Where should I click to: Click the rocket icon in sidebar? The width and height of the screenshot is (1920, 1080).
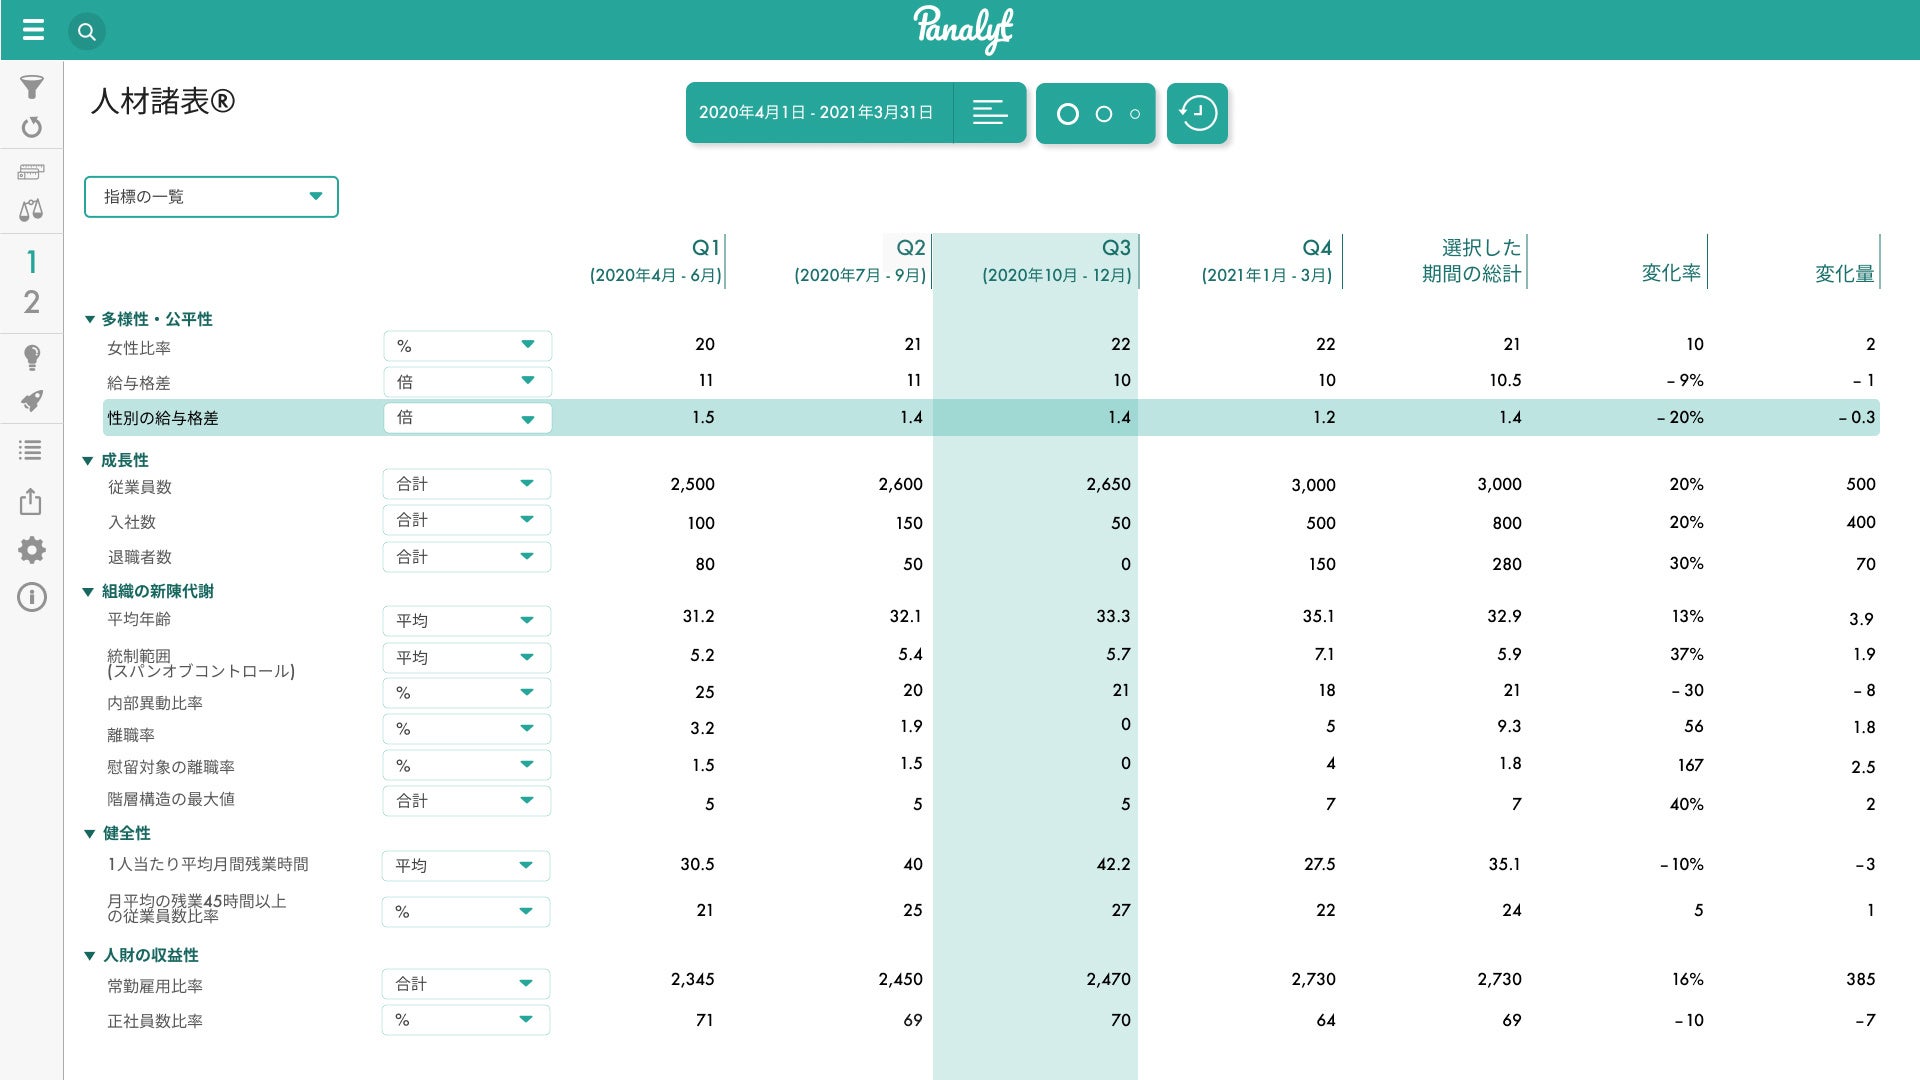click(32, 401)
